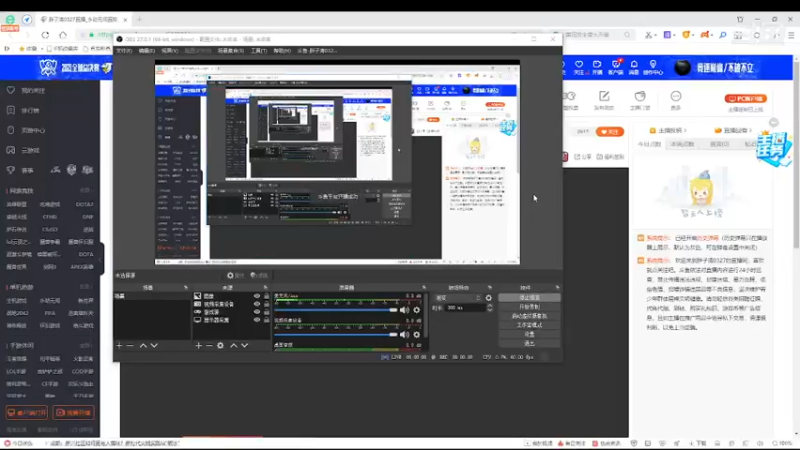Viewport: 800px width, 450px height.
Task: Reload the browser page
Action: point(45,35)
